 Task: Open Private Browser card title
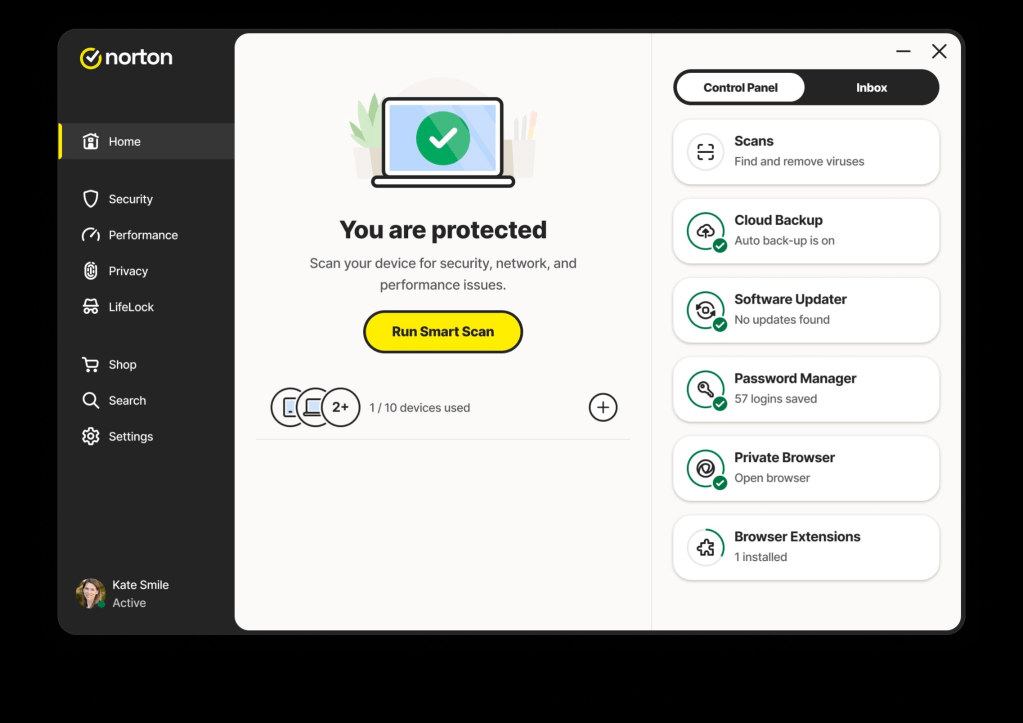pyautogui.click(x=784, y=457)
